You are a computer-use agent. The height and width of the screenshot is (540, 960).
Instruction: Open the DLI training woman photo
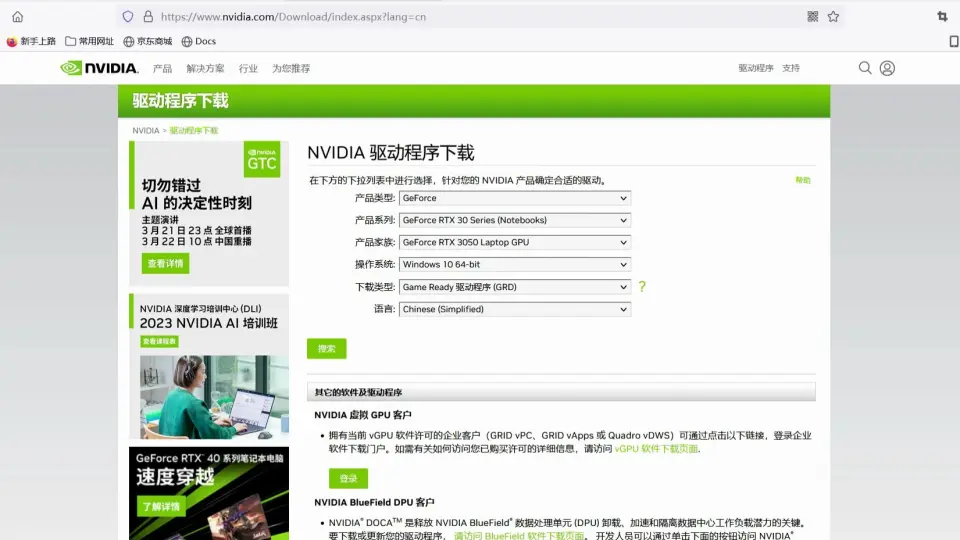pyautogui.click(x=214, y=397)
